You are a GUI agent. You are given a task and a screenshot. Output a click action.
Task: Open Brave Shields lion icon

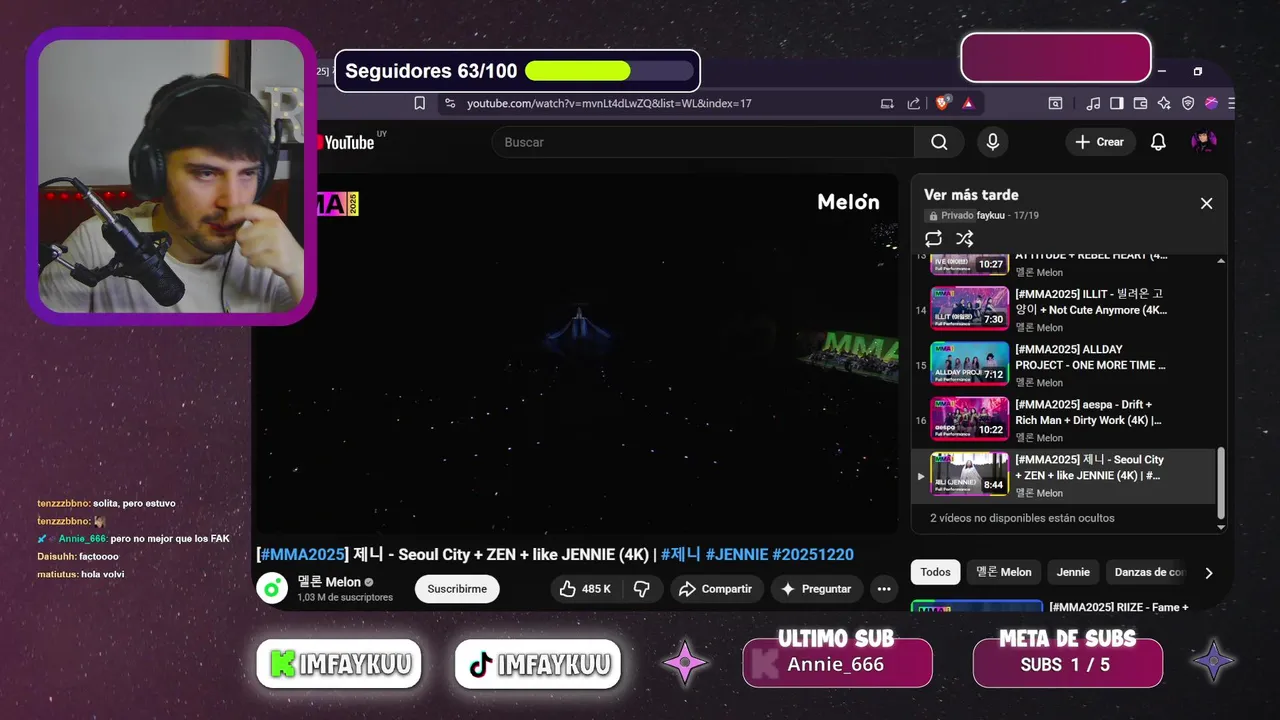[x=942, y=103]
